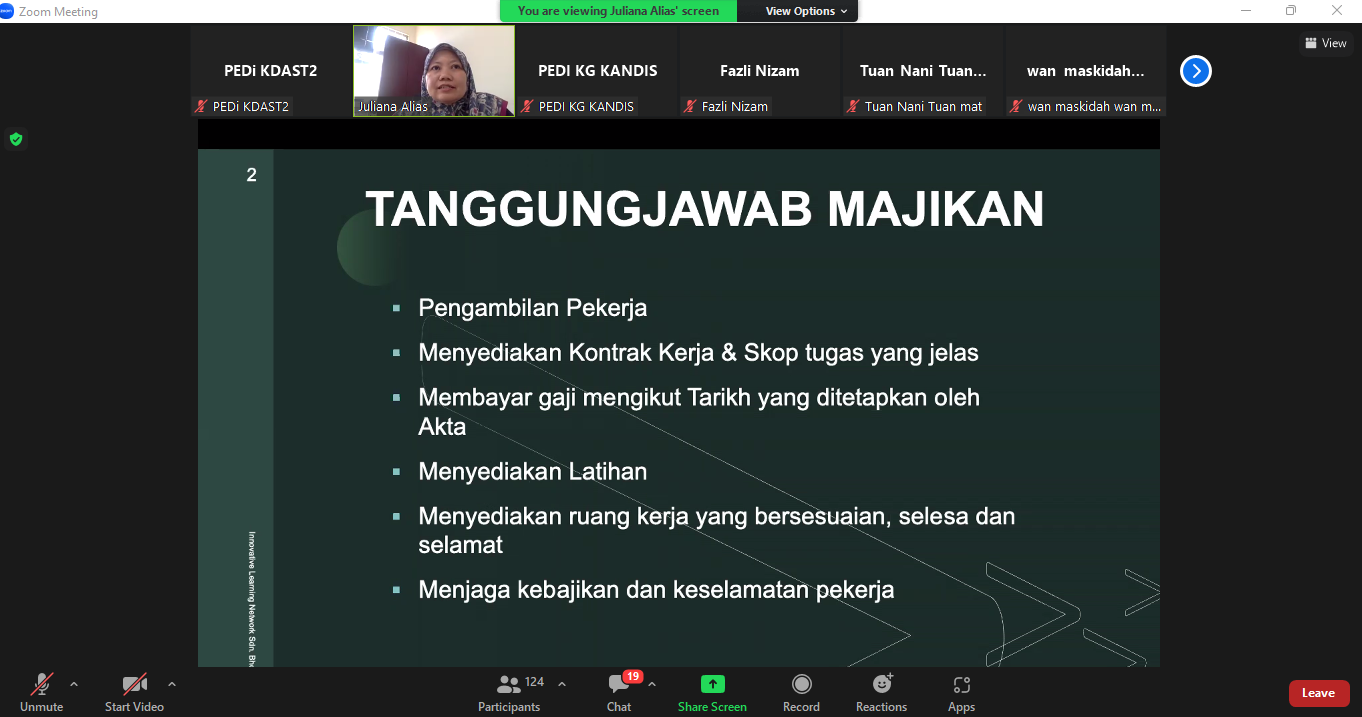Open the View Options dropdown
The image size is (1362, 717).
click(x=806, y=11)
